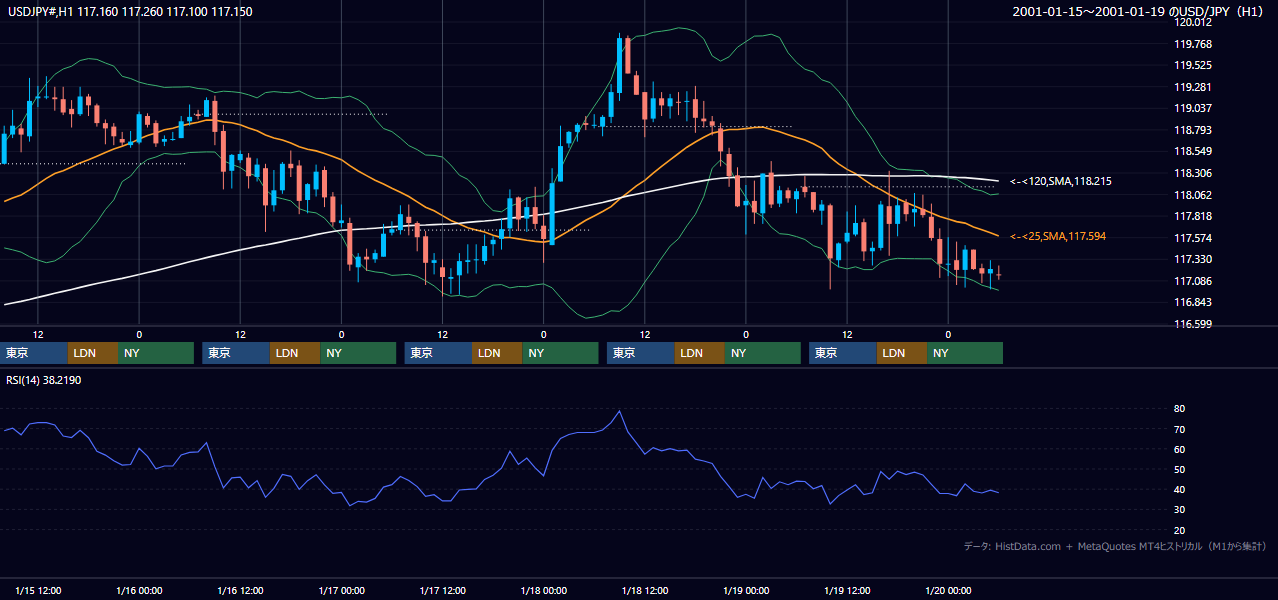Click the leftmost 東京 session block
This screenshot has height=600, width=1278.
[x=34, y=353]
